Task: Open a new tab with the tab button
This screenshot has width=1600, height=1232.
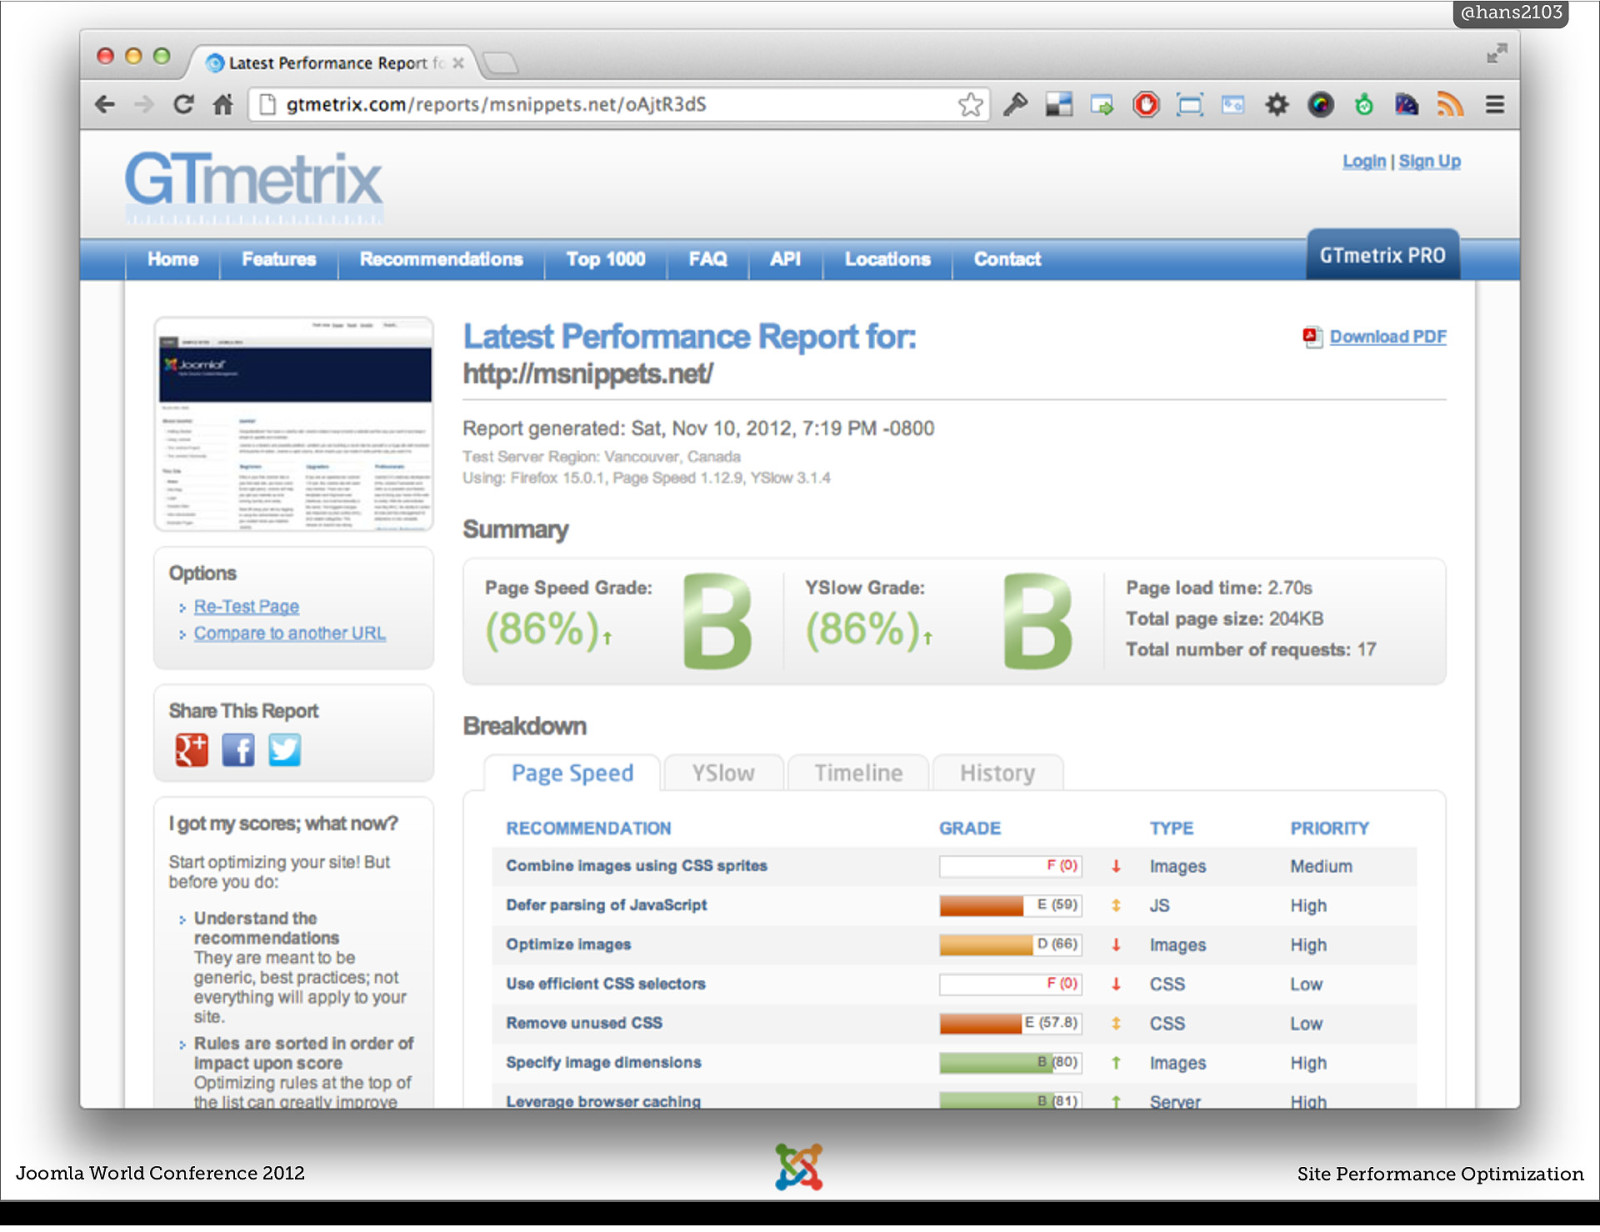Action: [x=500, y=63]
